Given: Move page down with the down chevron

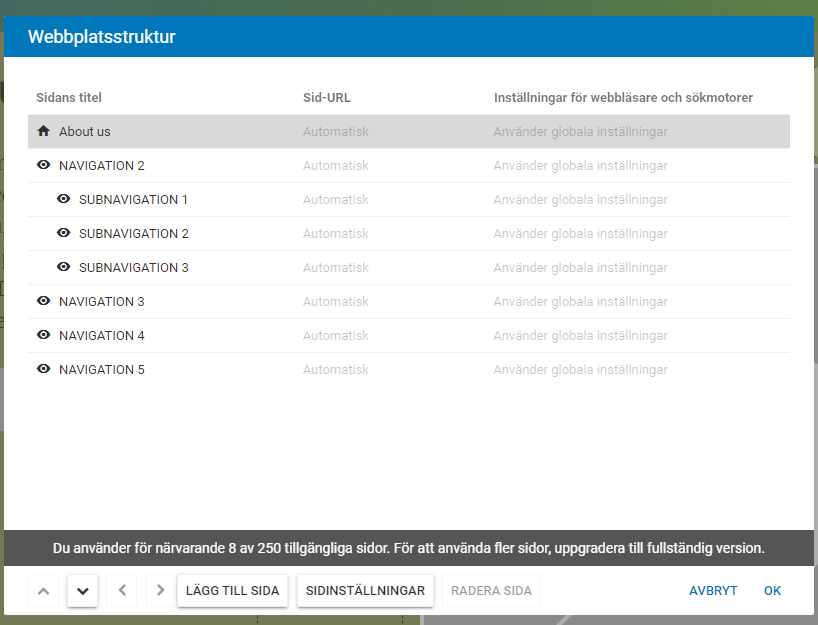Looking at the screenshot, I should (82, 591).
